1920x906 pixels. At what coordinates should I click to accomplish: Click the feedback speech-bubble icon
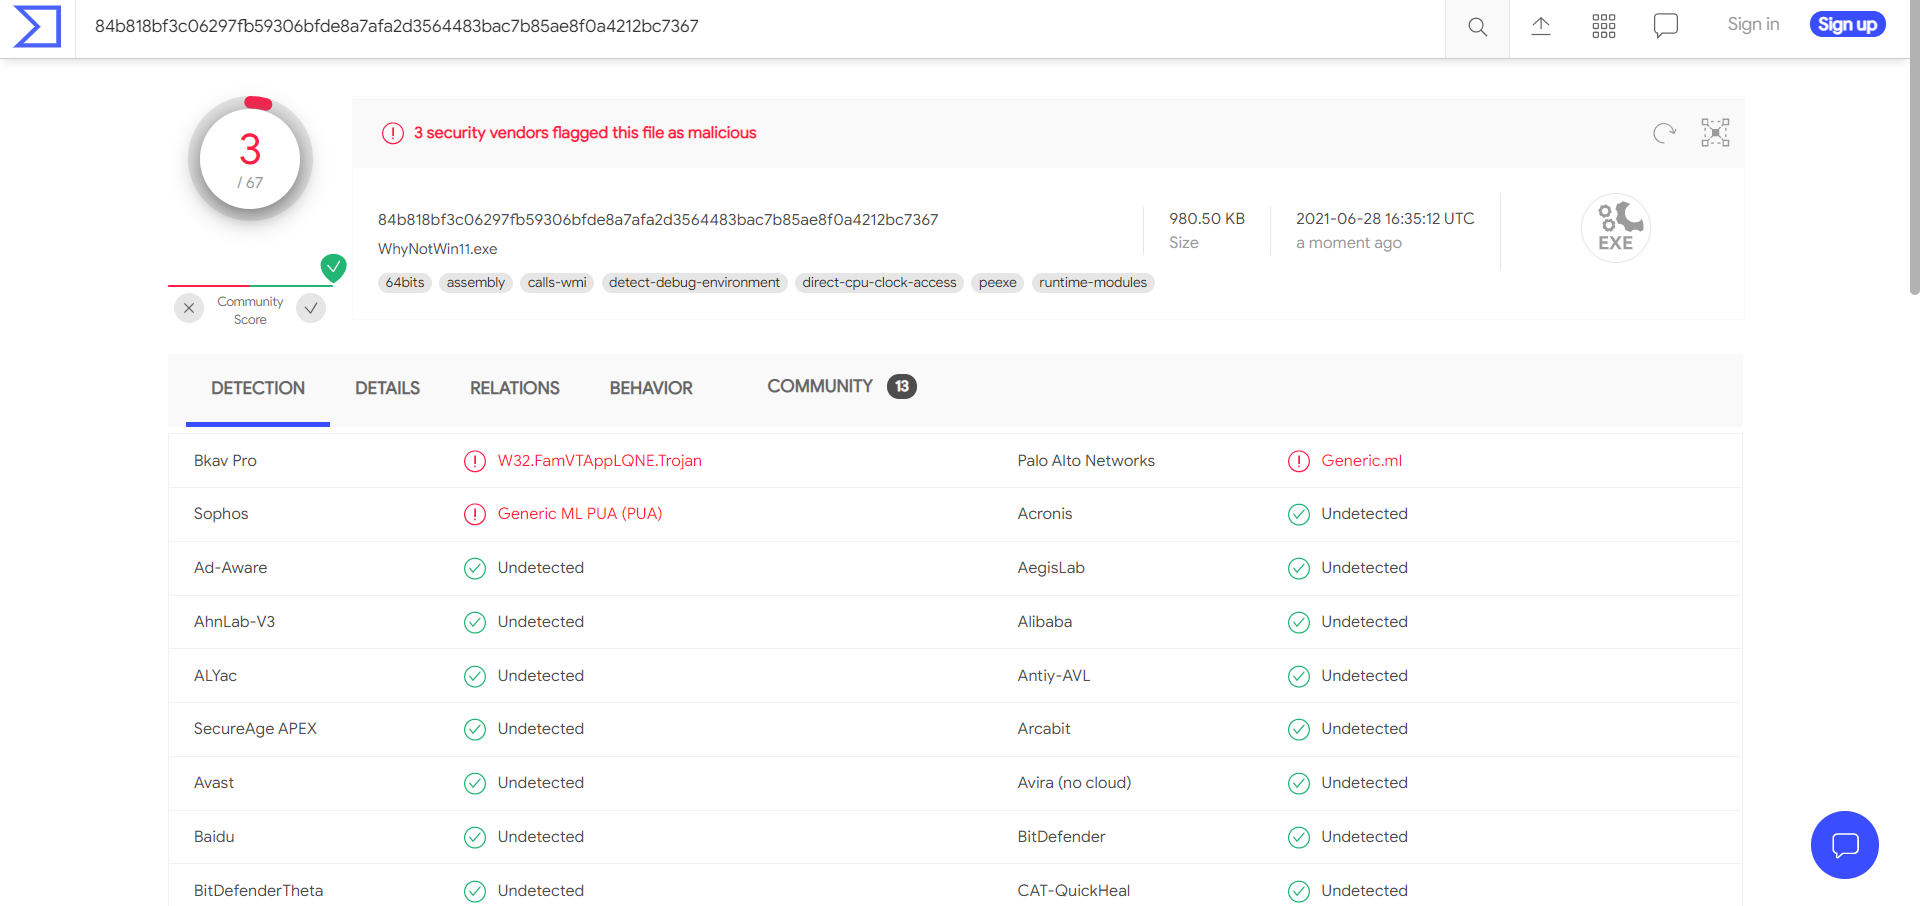[1665, 26]
